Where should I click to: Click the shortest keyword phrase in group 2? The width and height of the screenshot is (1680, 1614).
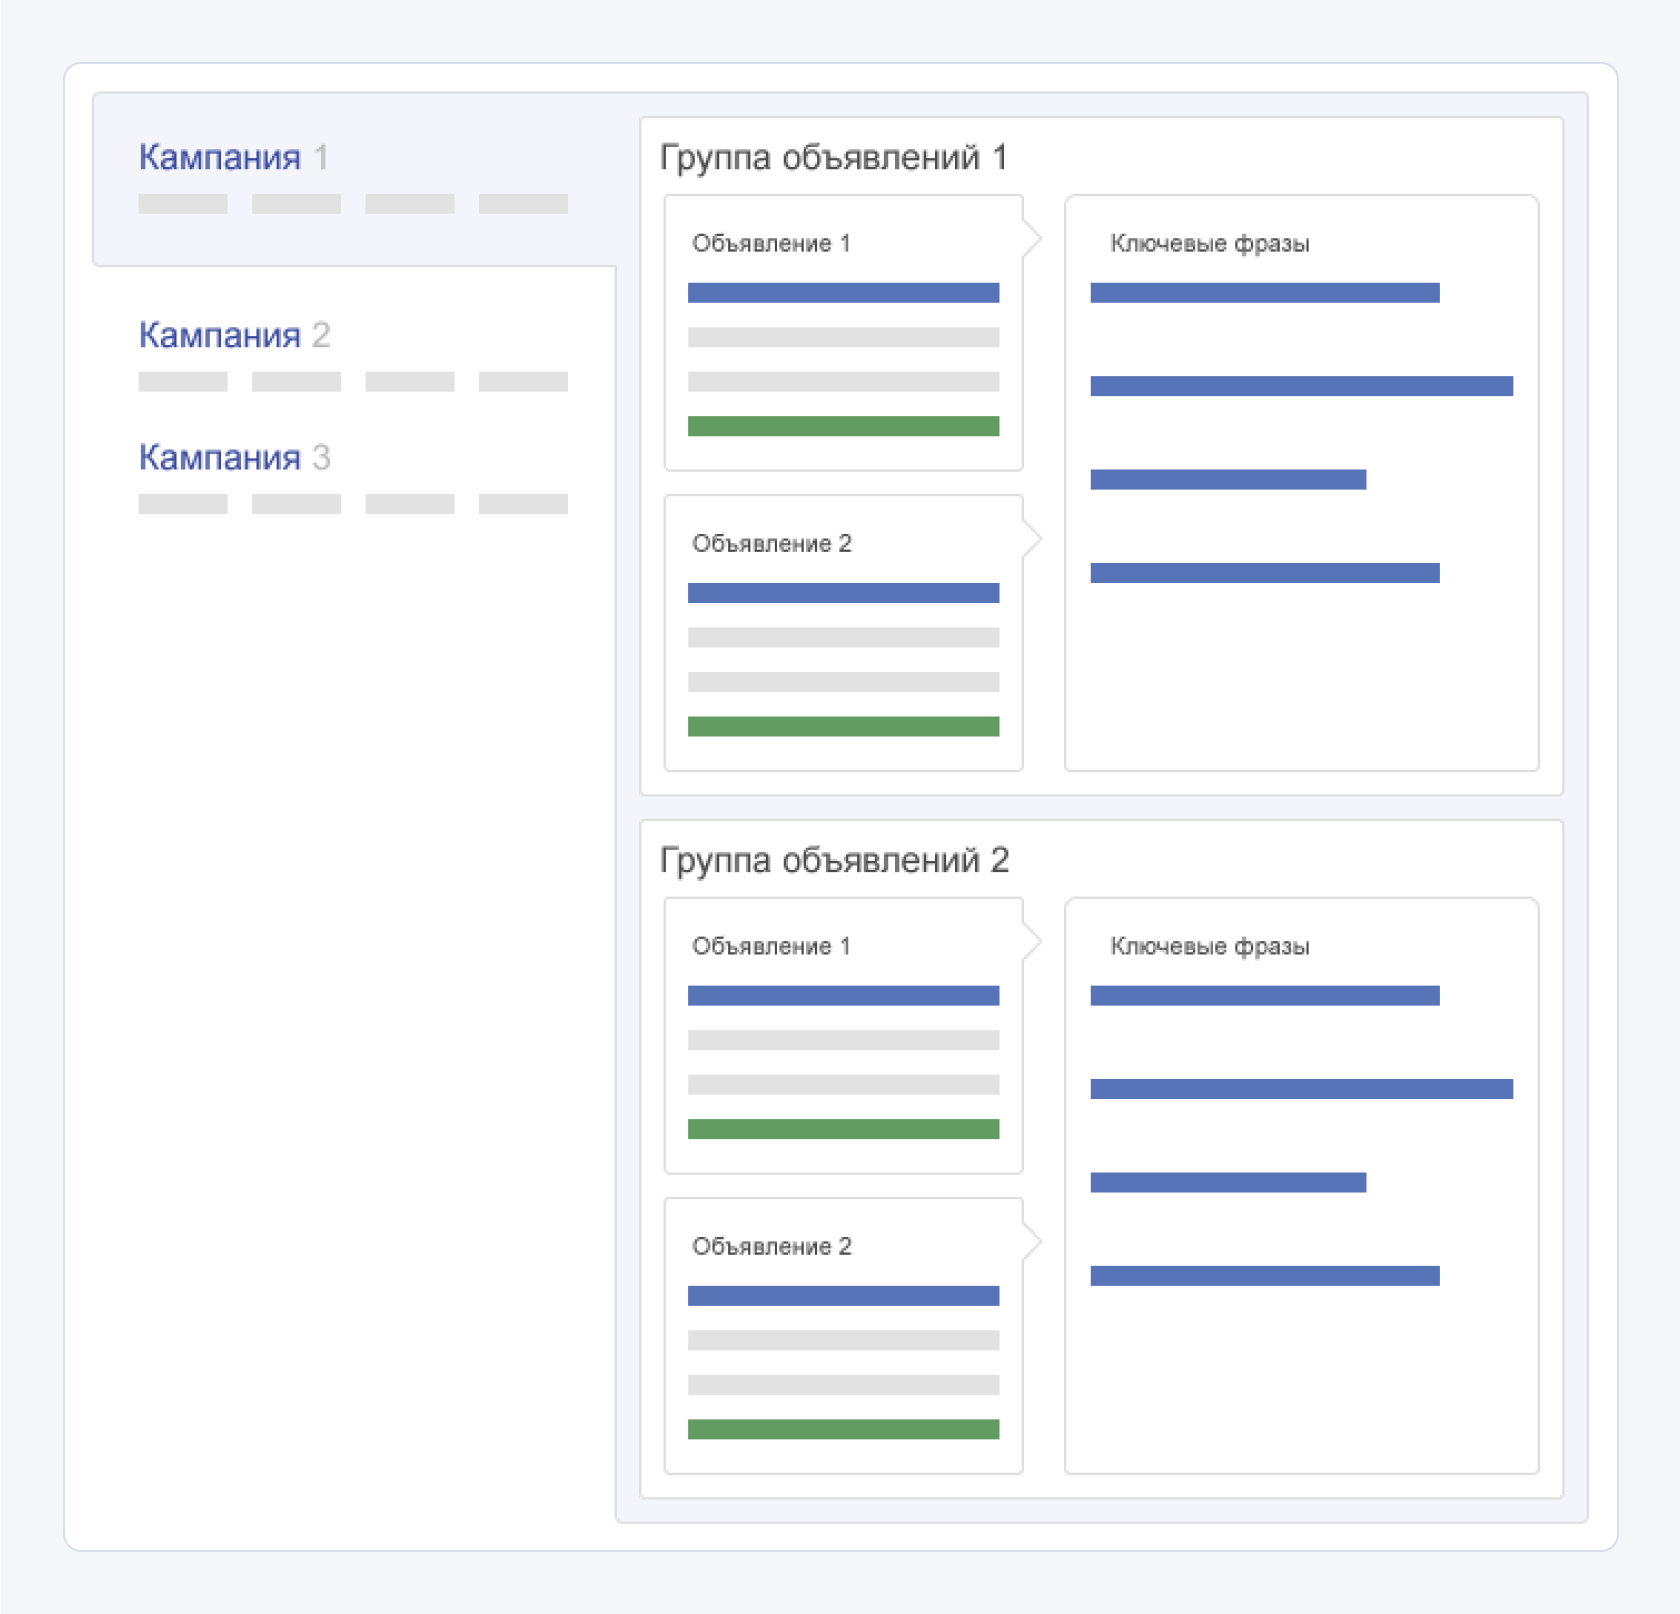coord(1228,1183)
